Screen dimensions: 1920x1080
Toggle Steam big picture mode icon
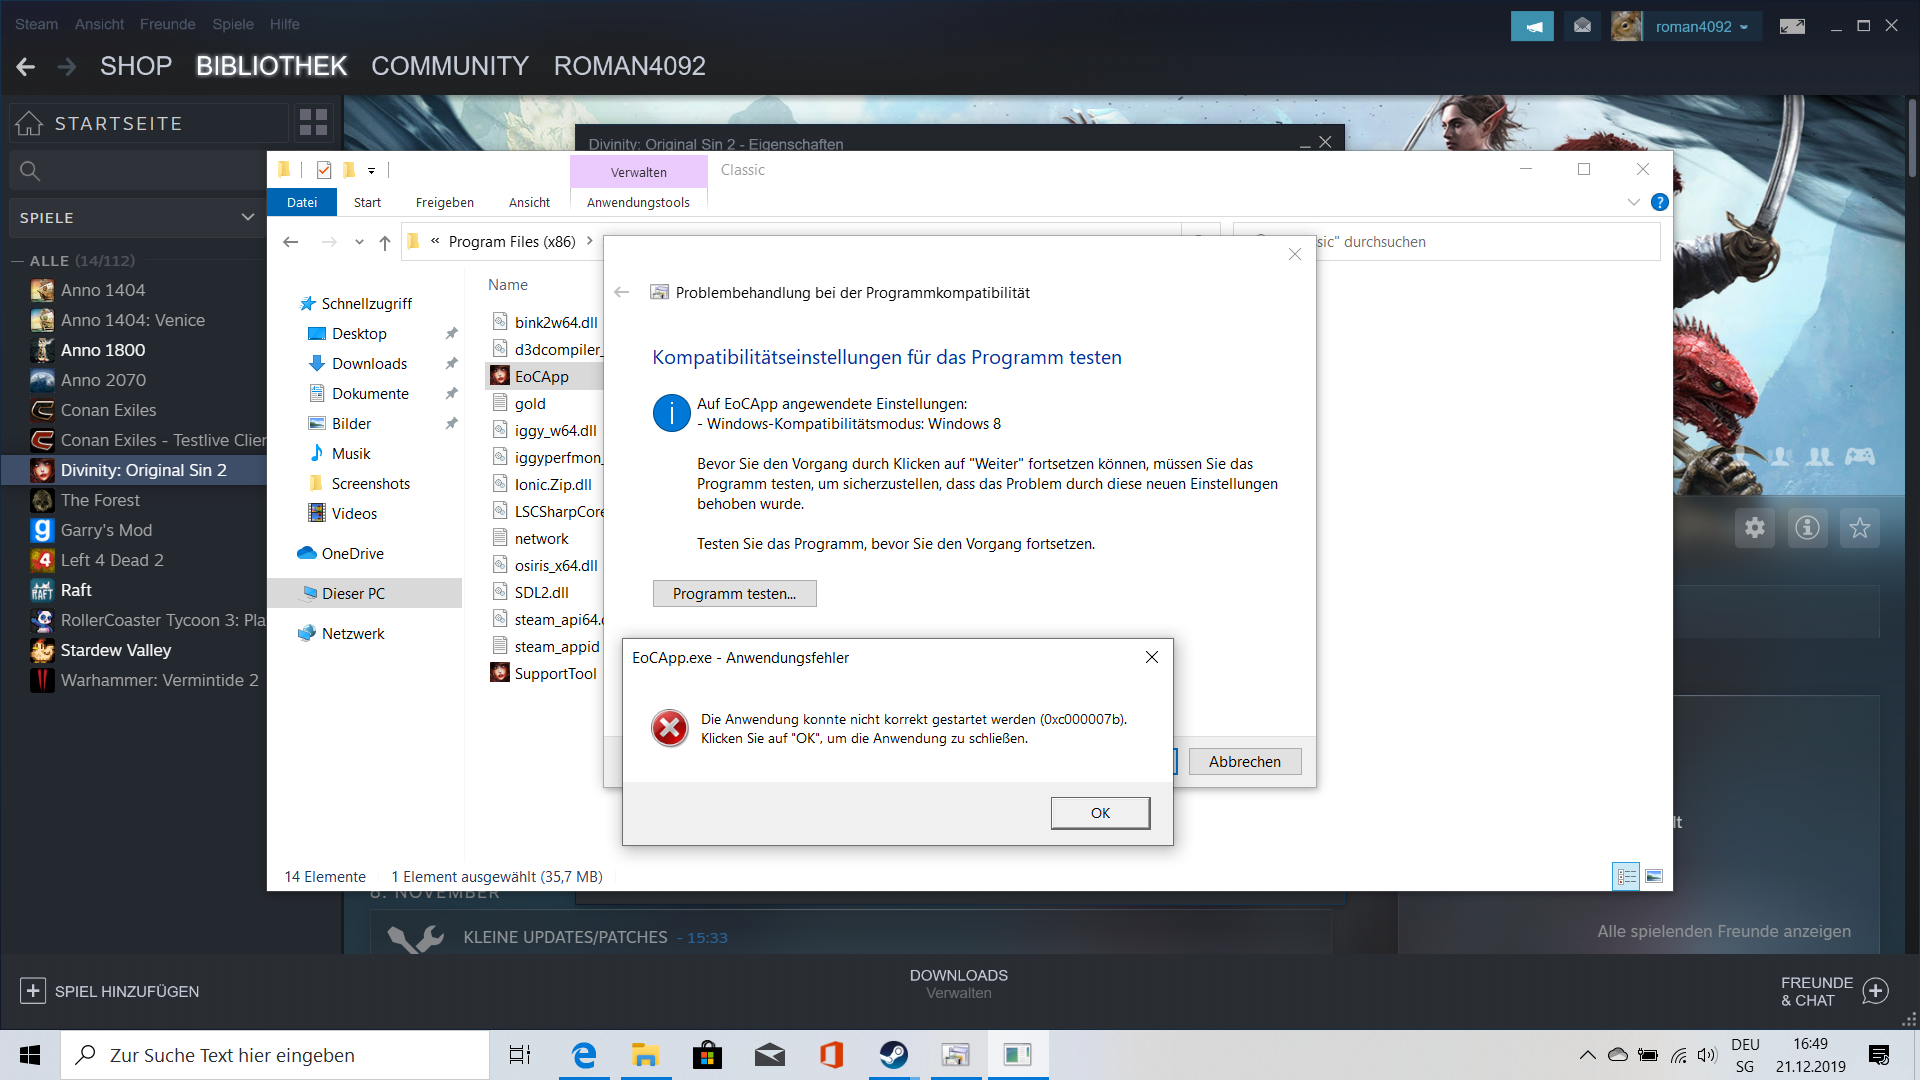[1792, 27]
